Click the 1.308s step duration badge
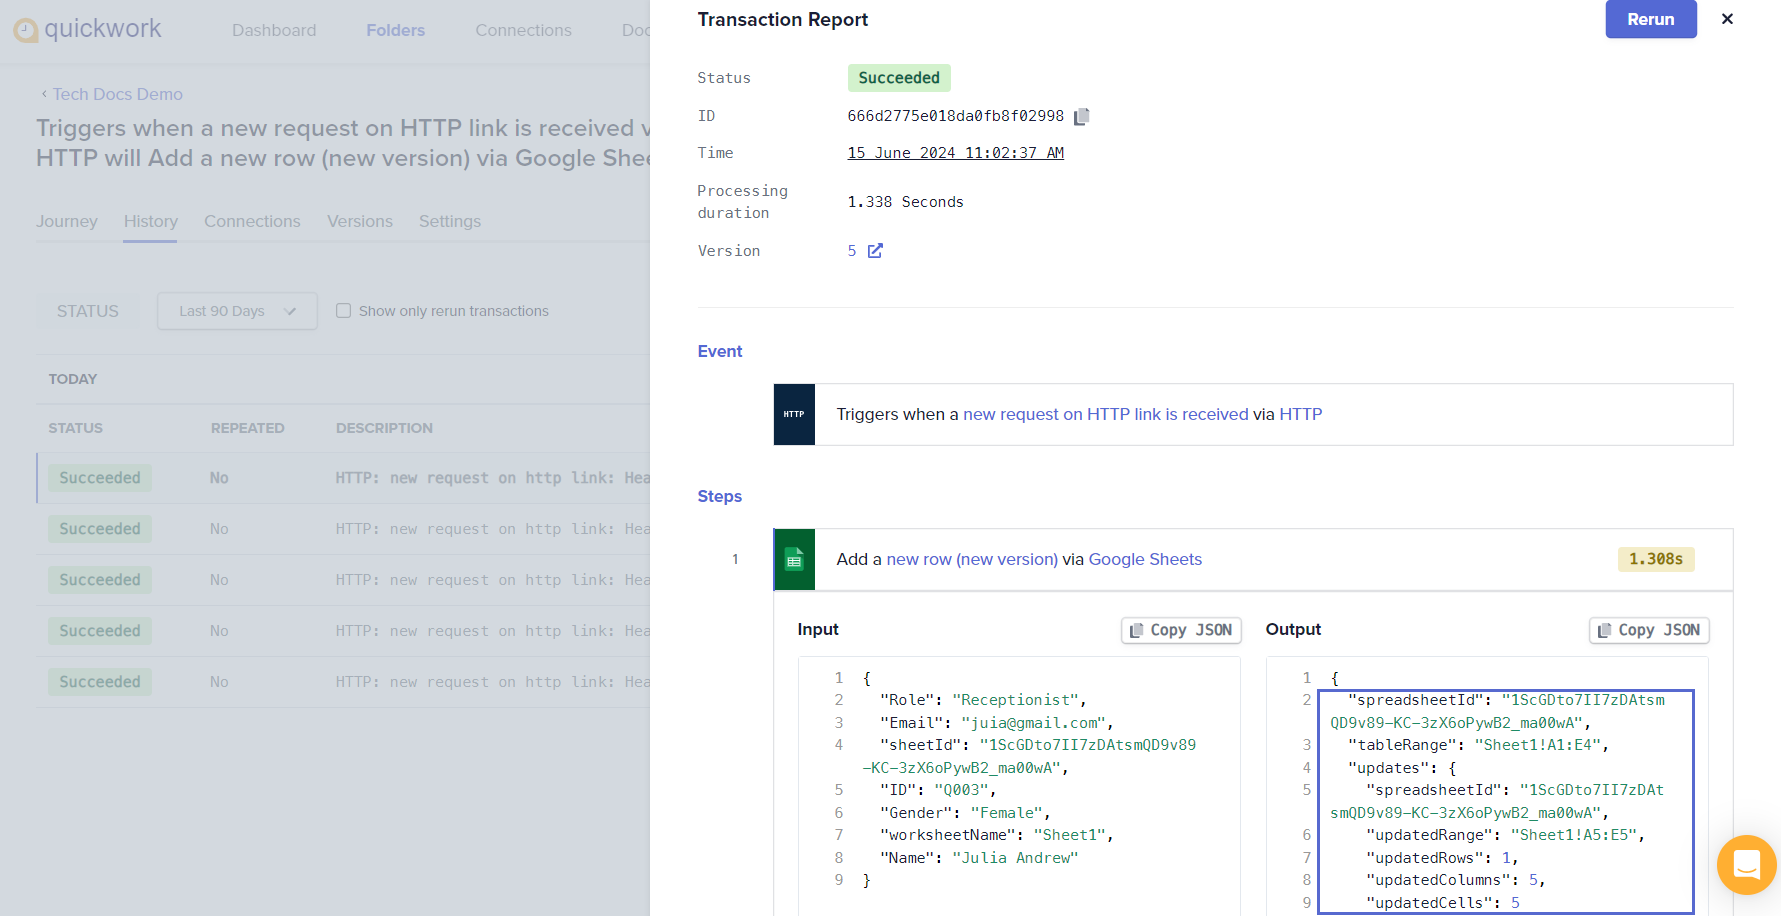This screenshot has width=1781, height=916. [1656, 559]
